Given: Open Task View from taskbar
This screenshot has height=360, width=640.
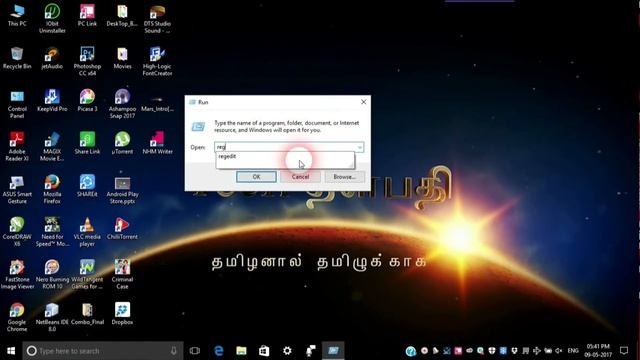Looking at the screenshot, I should [195, 351].
